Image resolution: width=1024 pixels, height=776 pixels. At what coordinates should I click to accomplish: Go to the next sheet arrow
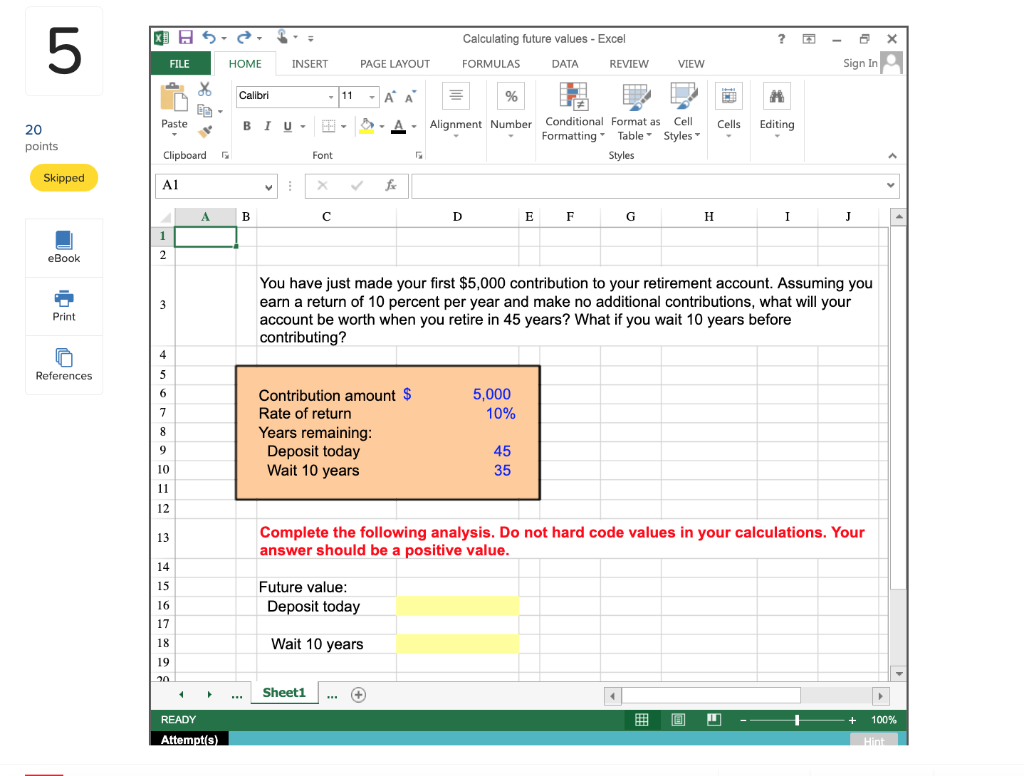pyautogui.click(x=210, y=694)
